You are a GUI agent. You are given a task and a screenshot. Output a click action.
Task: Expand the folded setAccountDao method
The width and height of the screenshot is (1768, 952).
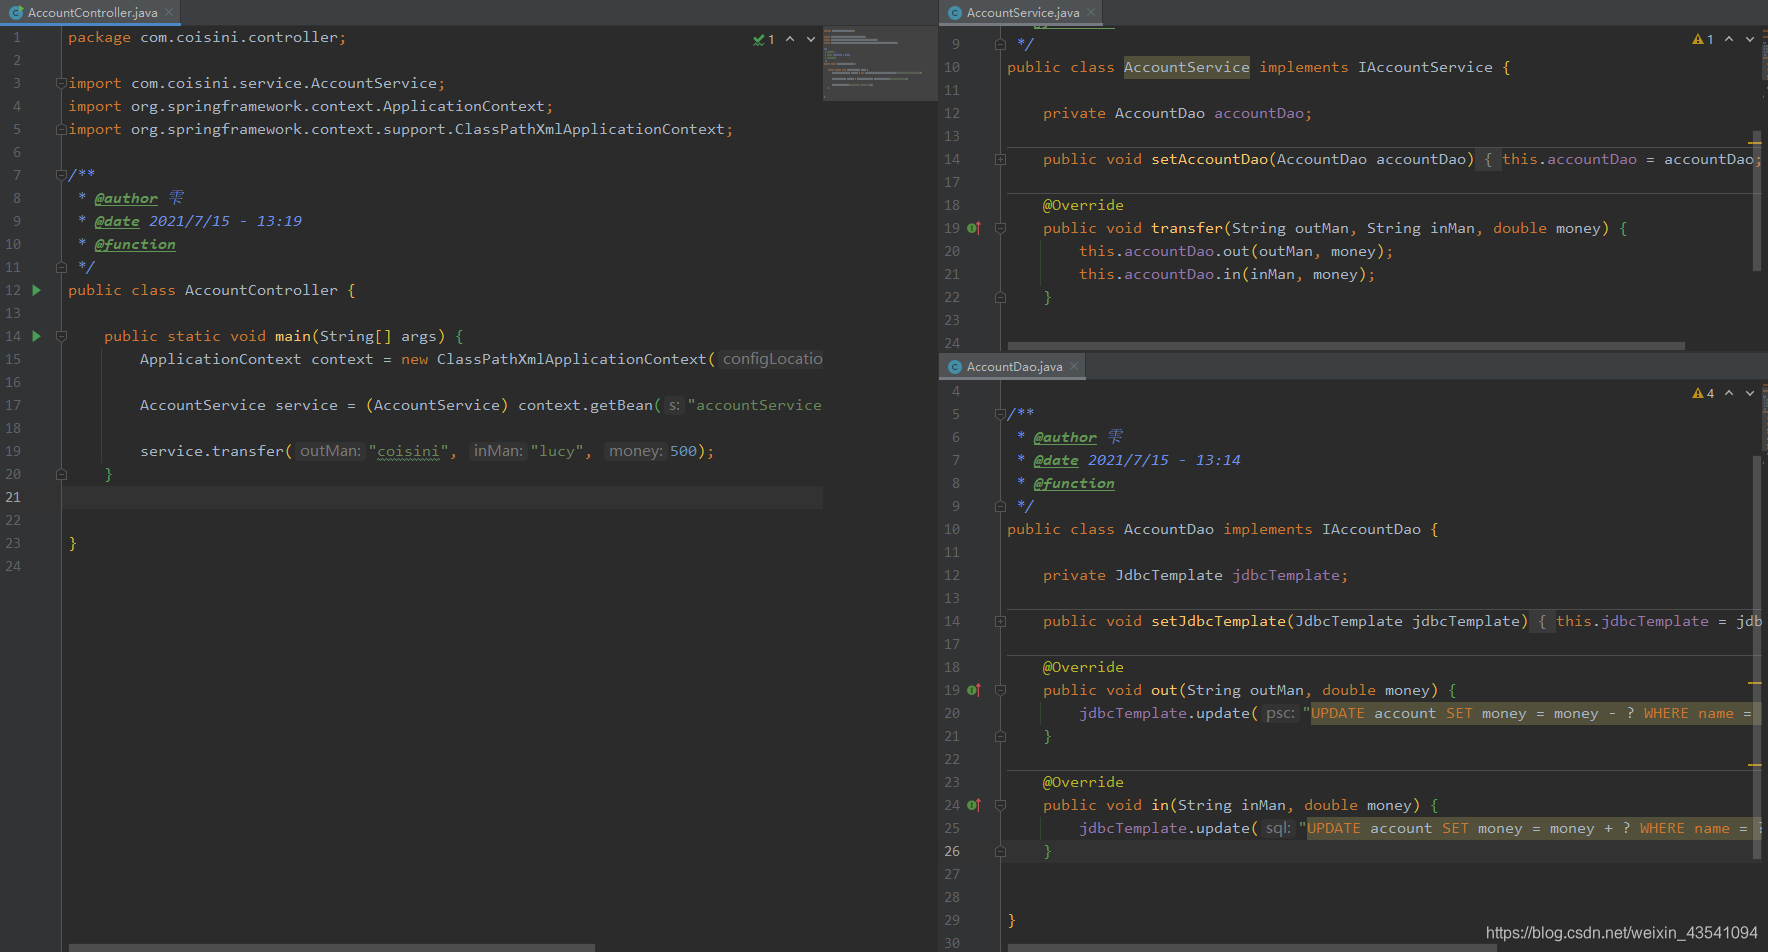(1000, 159)
